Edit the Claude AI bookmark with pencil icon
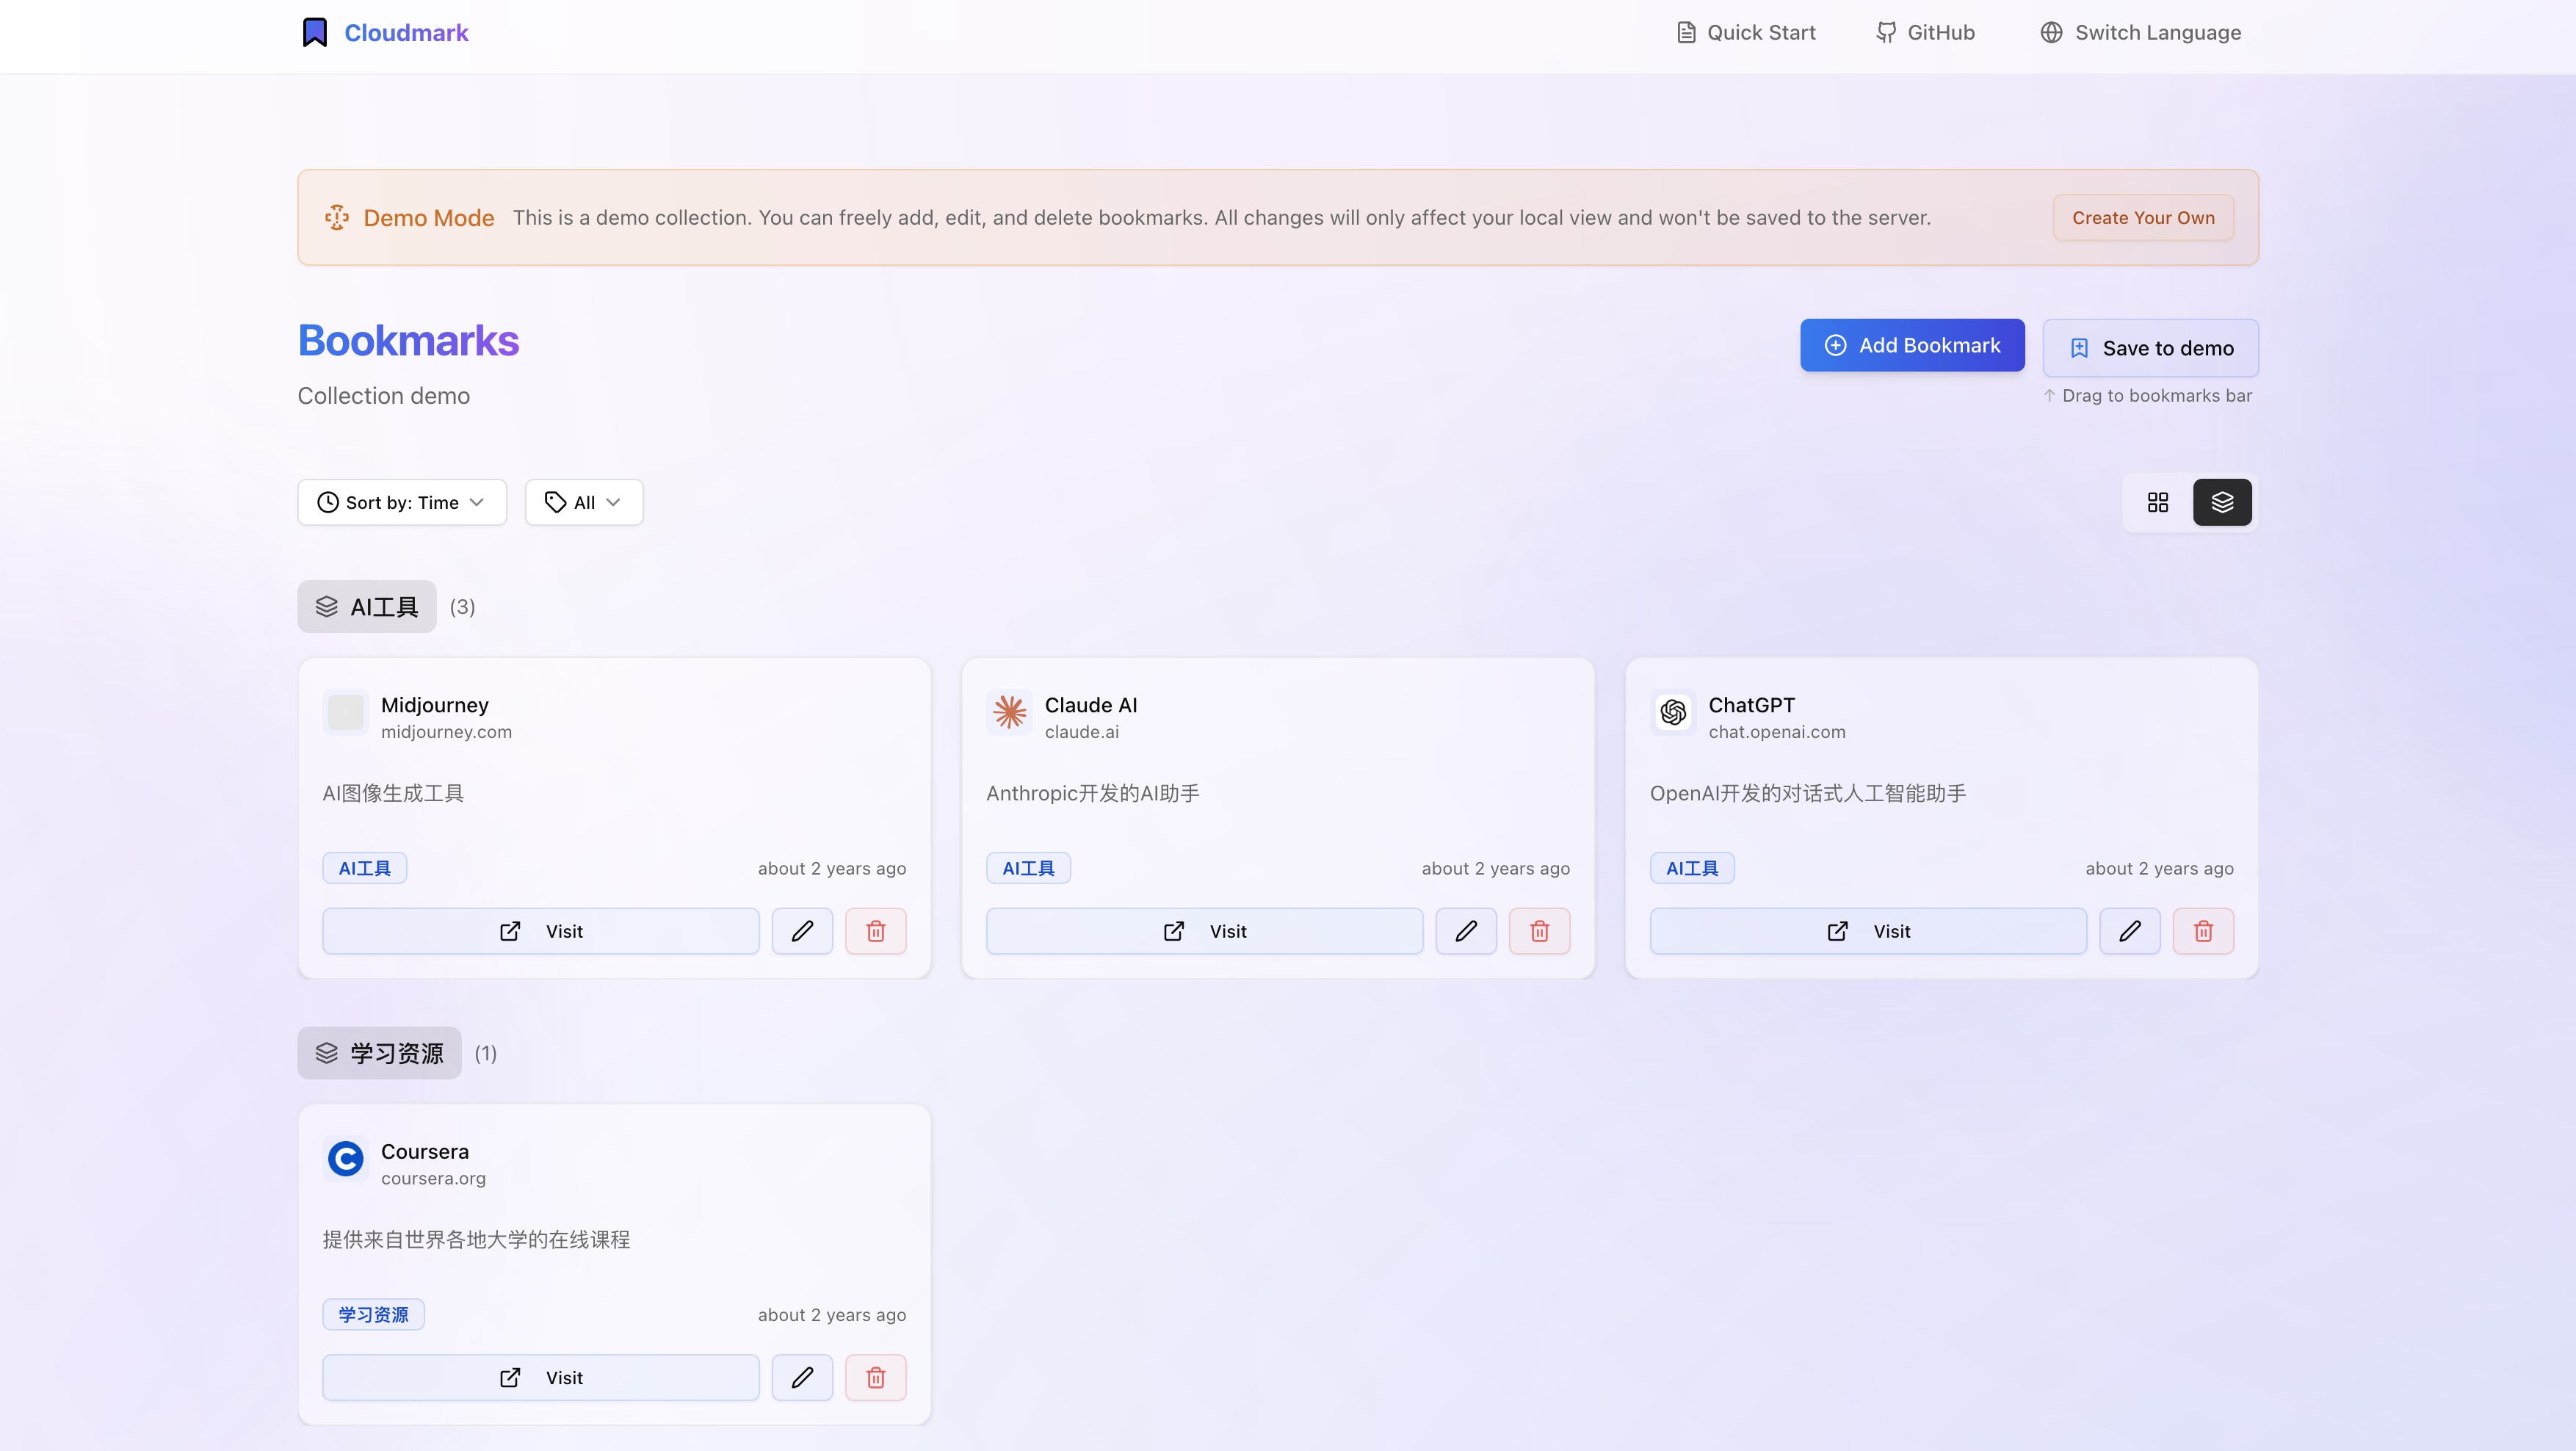2576x1451 pixels. [x=1466, y=931]
